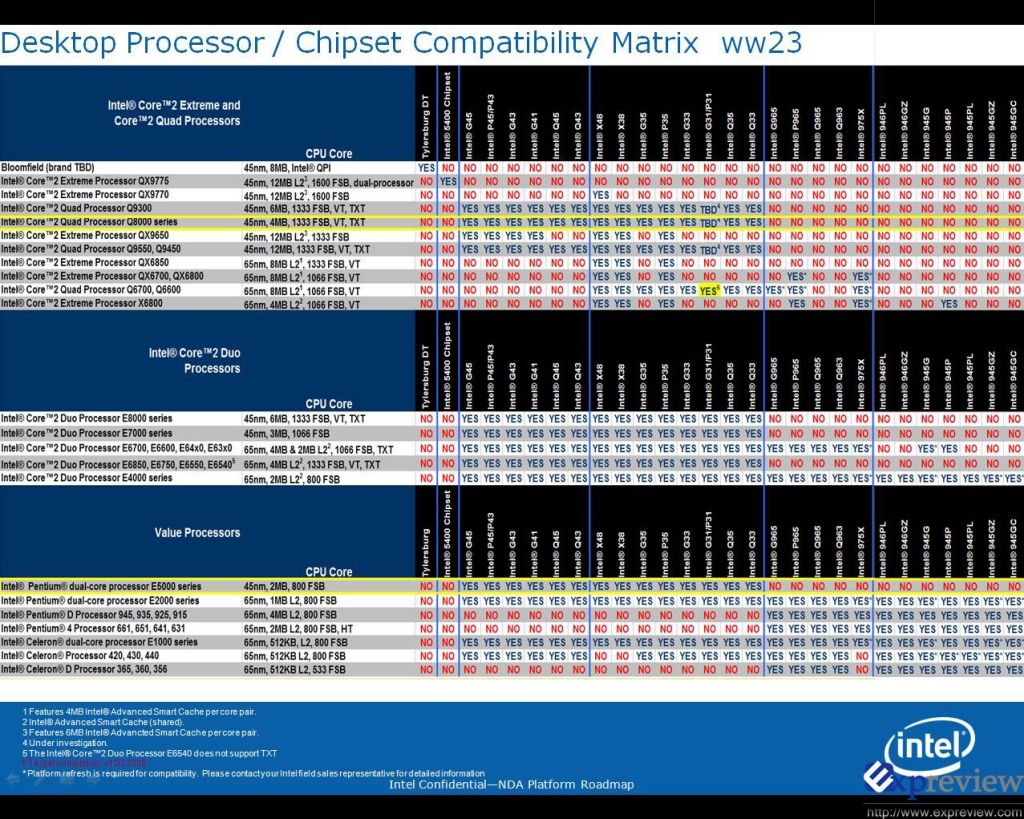The image size is (1024, 819).
Task: Select footnote 3 'Features 6MB Intel Advanced Smart Cache'
Action: coord(140,733)
